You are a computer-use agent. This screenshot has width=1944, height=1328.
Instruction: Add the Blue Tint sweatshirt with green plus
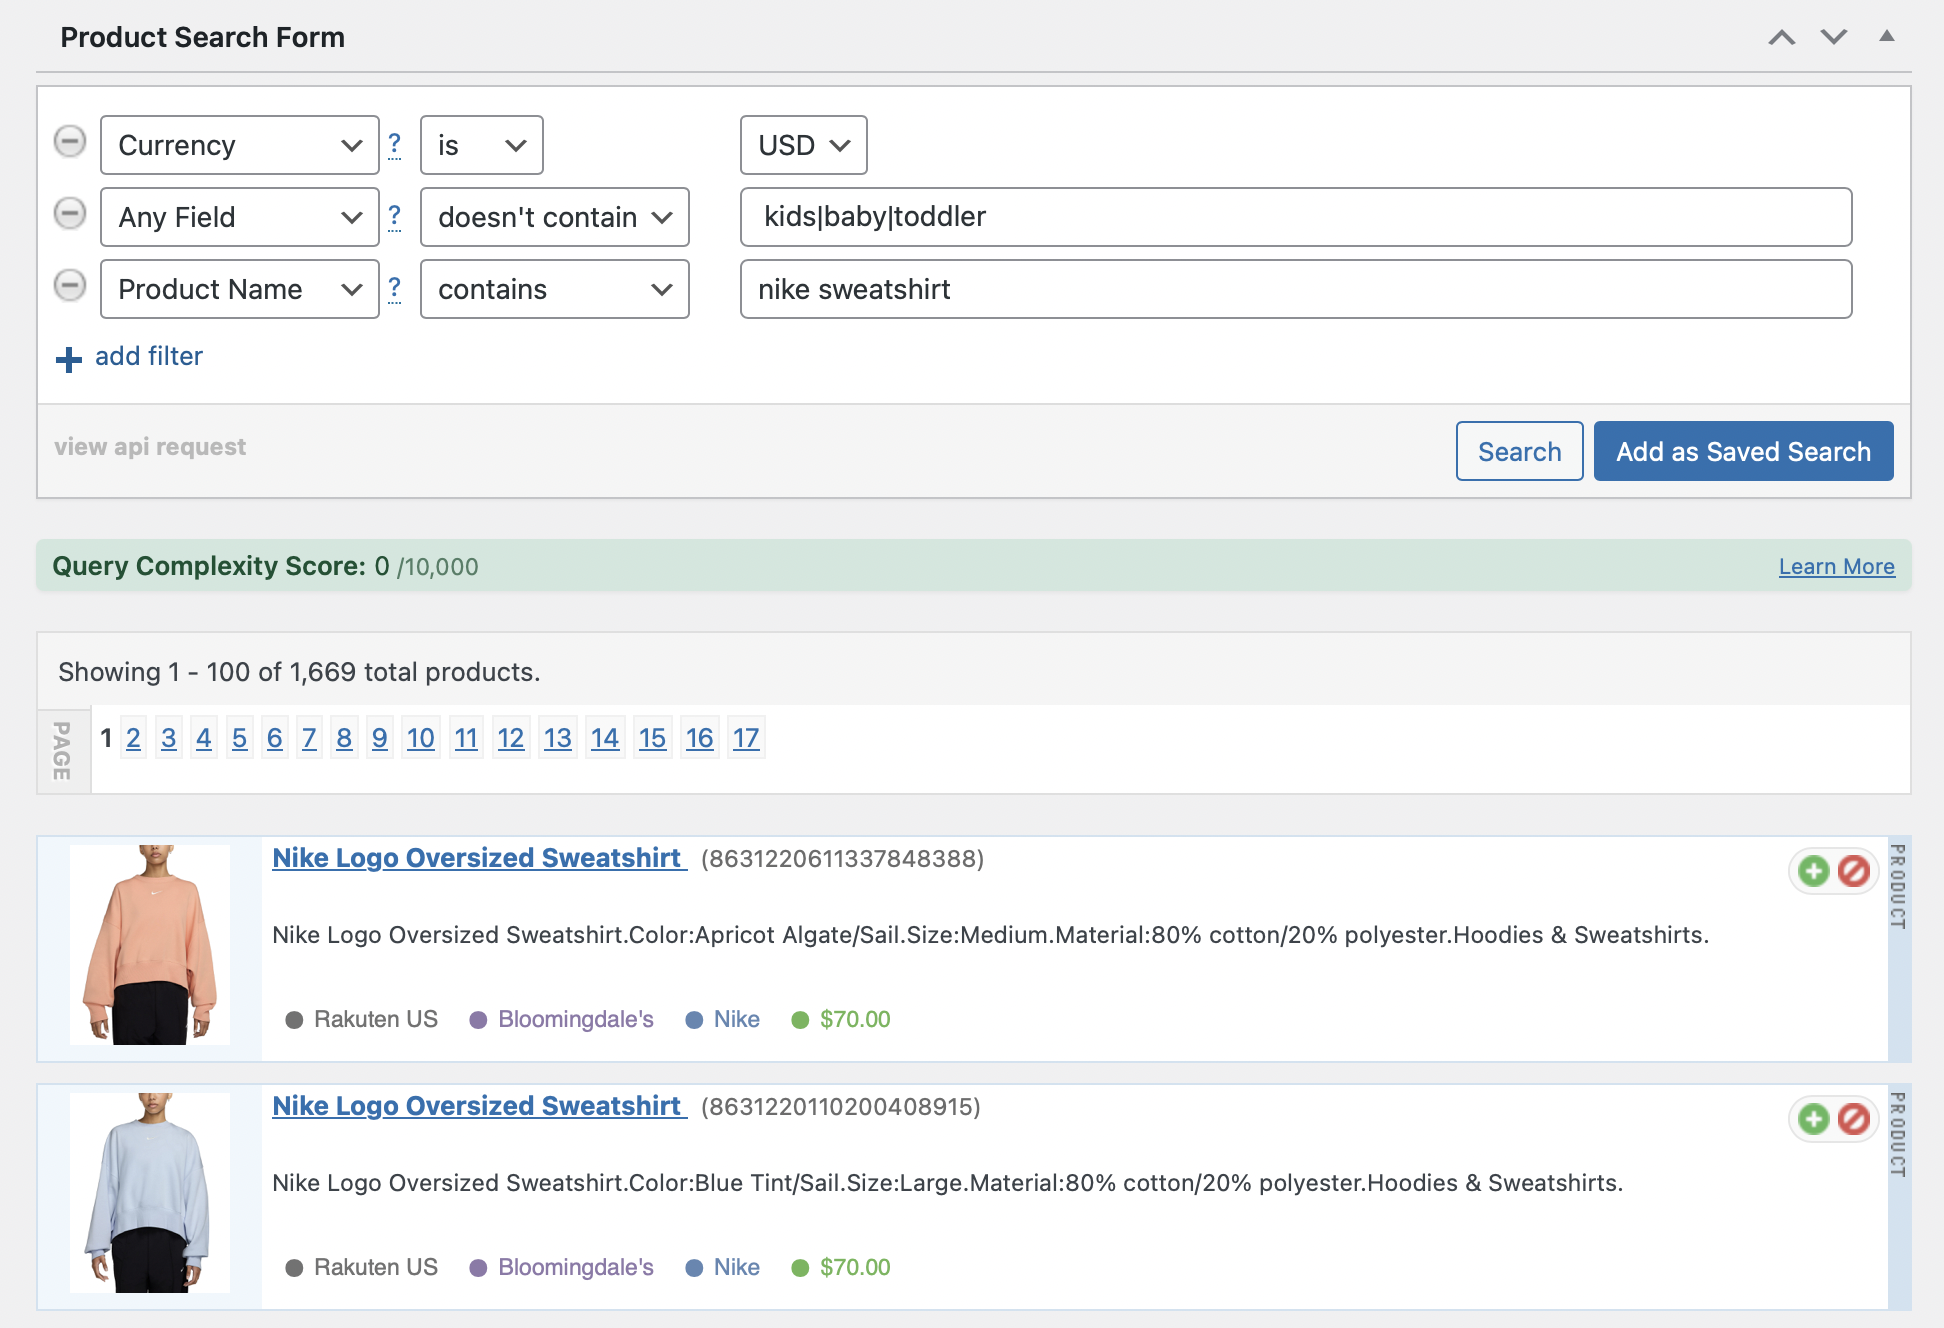coord(1814,1119)
